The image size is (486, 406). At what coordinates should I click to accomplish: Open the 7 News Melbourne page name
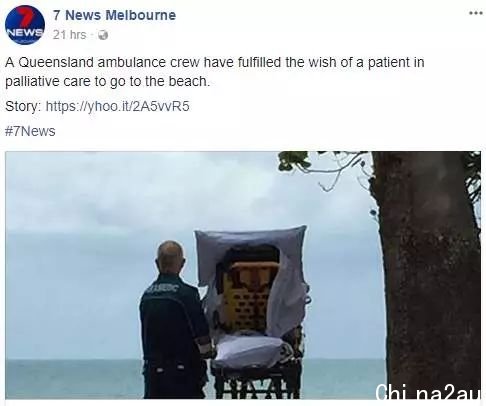(x=114, y=15)
